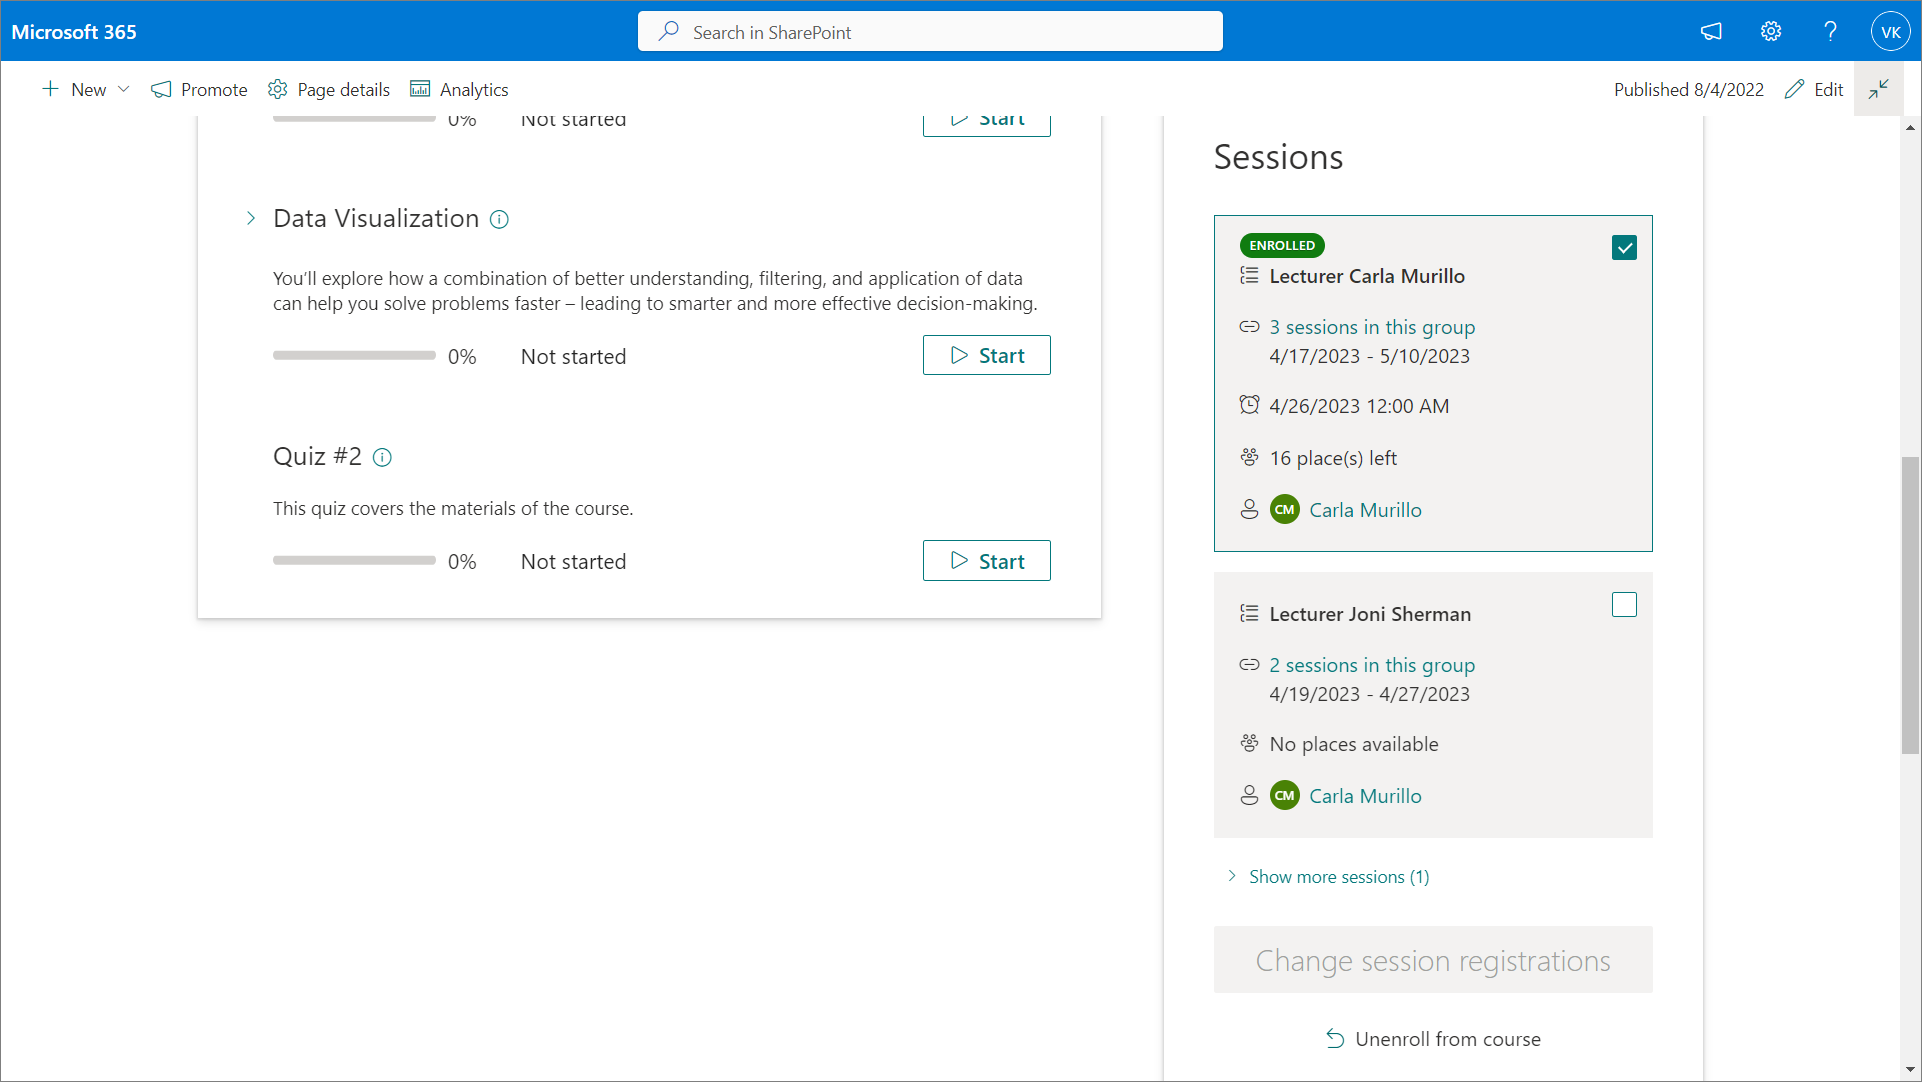Click the Data Visualization progress bar
The image size is (1922, 1082).
coord(354,356)
